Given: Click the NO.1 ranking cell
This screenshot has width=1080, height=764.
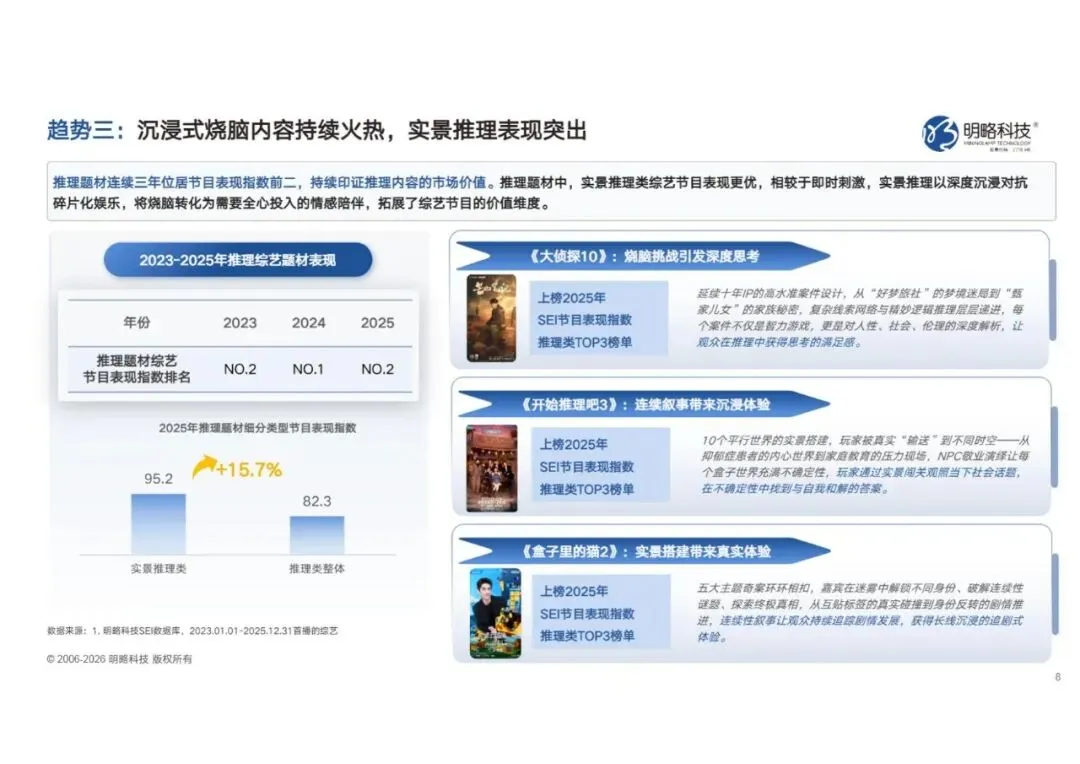Looking at the screenshot, I should pyautogui.click(x=308, y=369).
